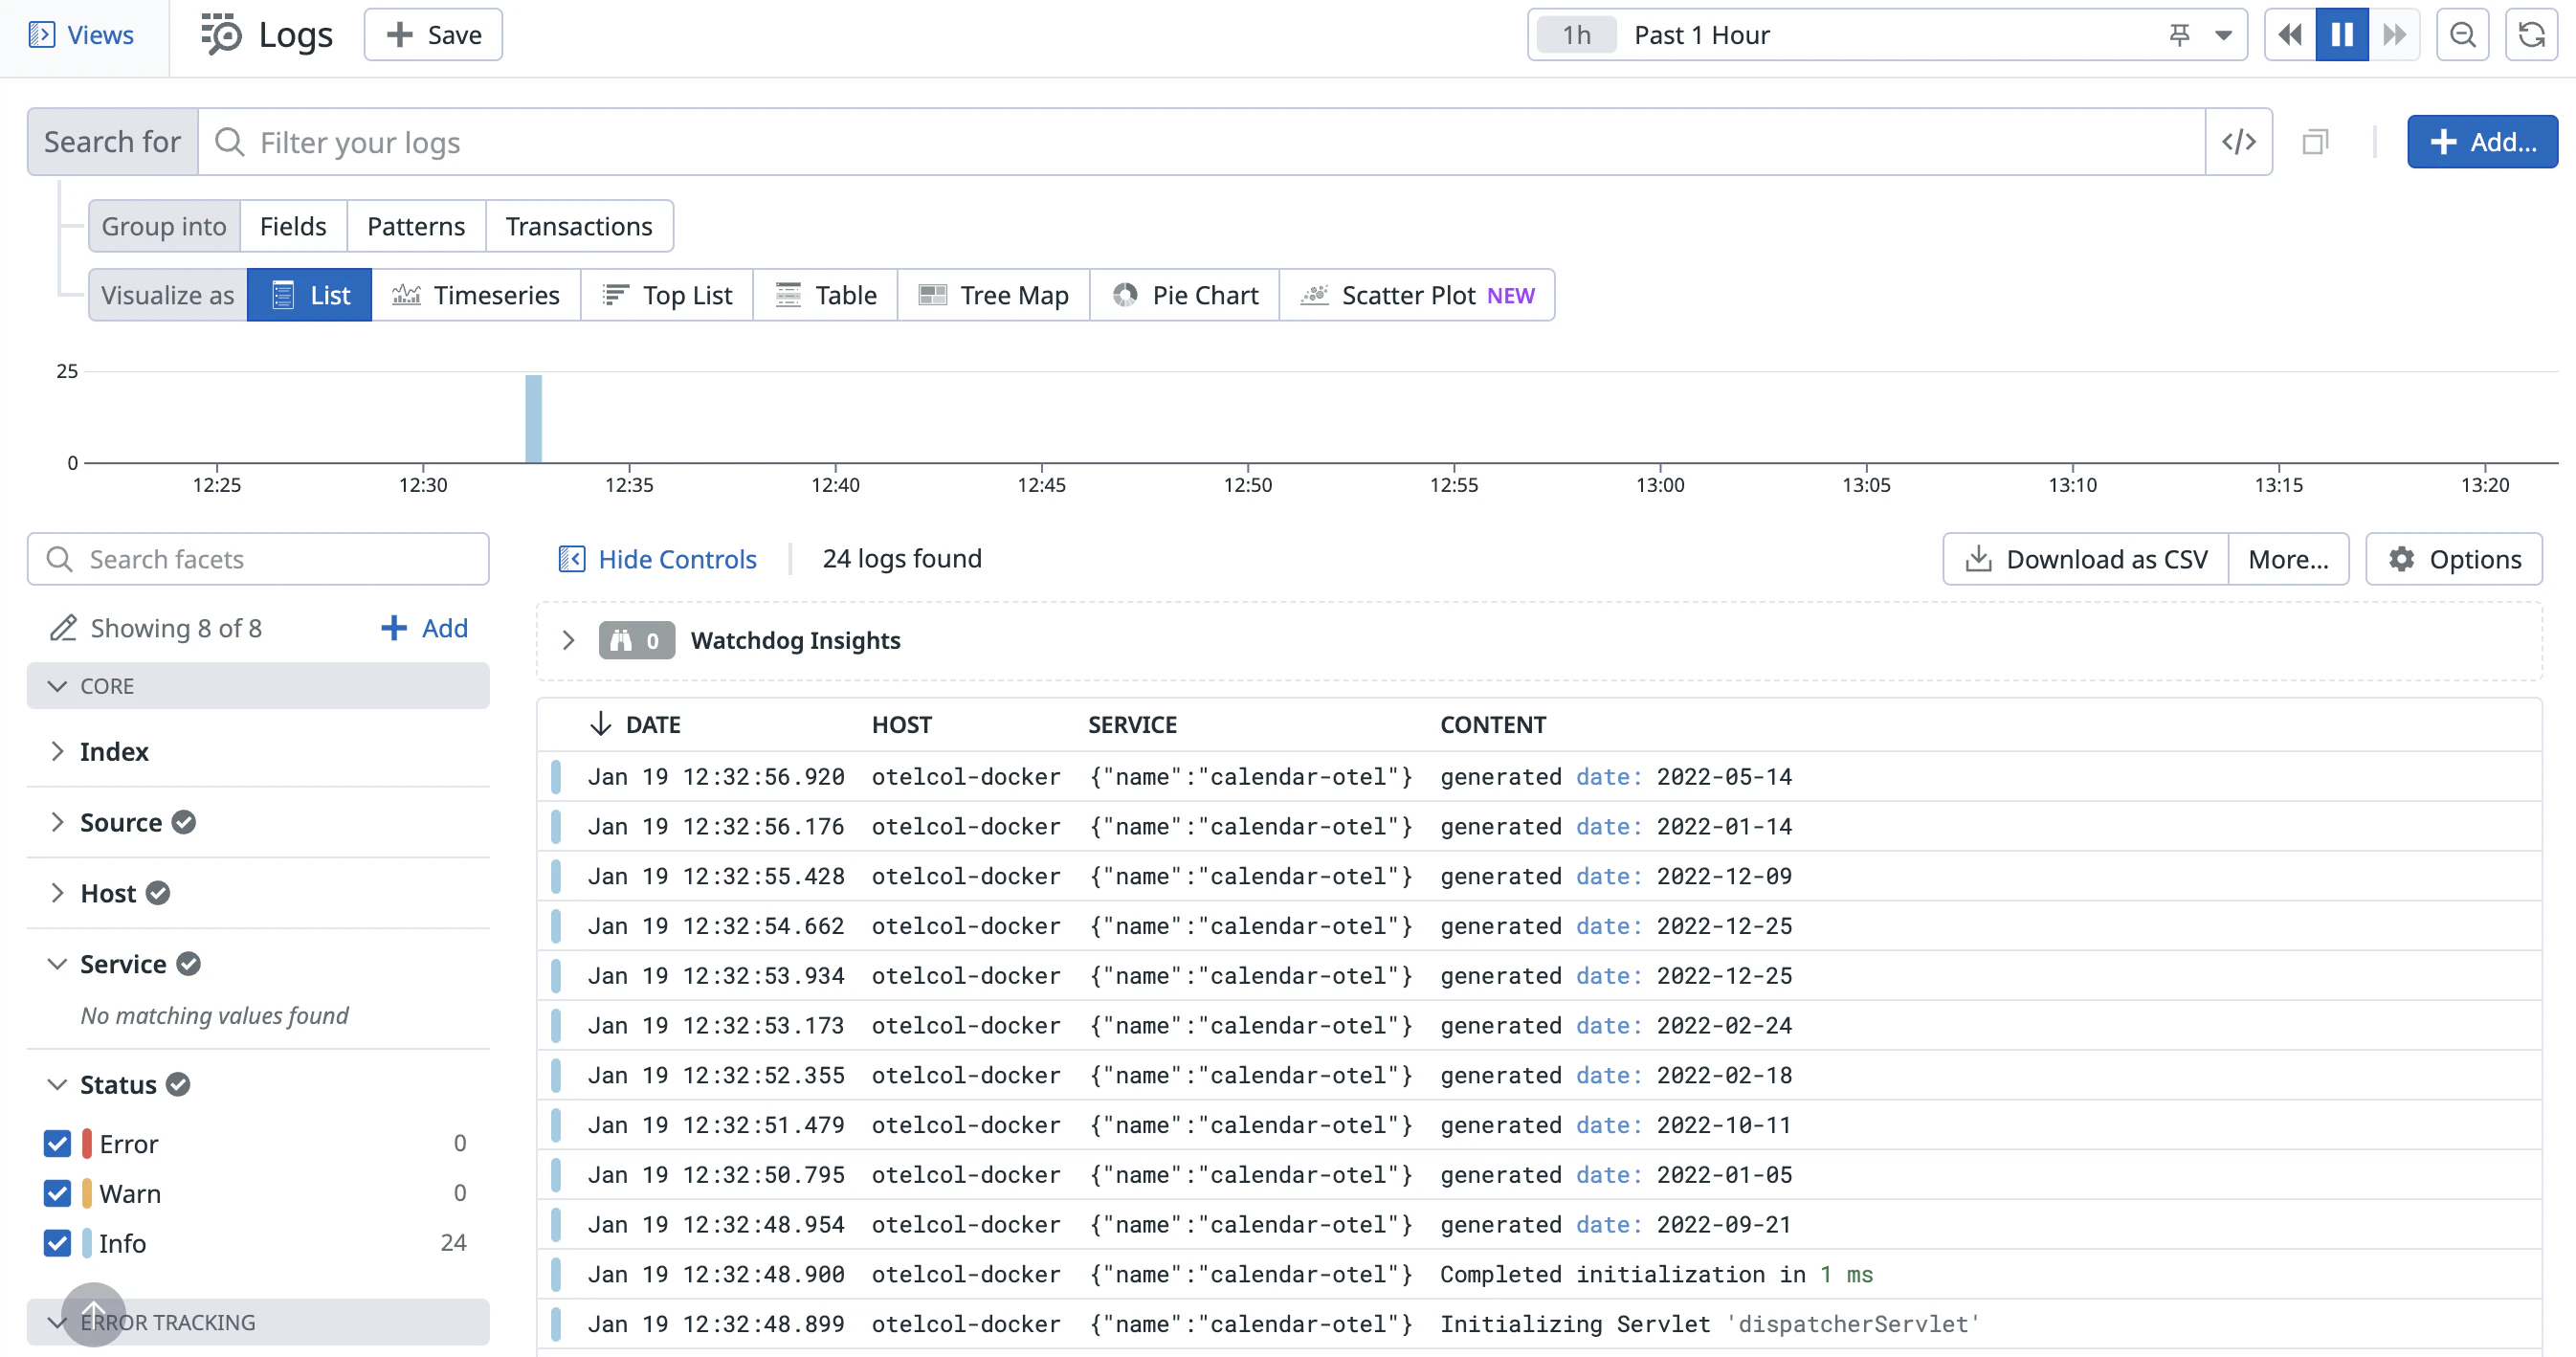The width and height of the screenshot is (2576, 1357).
Task: Click the copy query icon beside the search bar
Action: pos(2315,142)
